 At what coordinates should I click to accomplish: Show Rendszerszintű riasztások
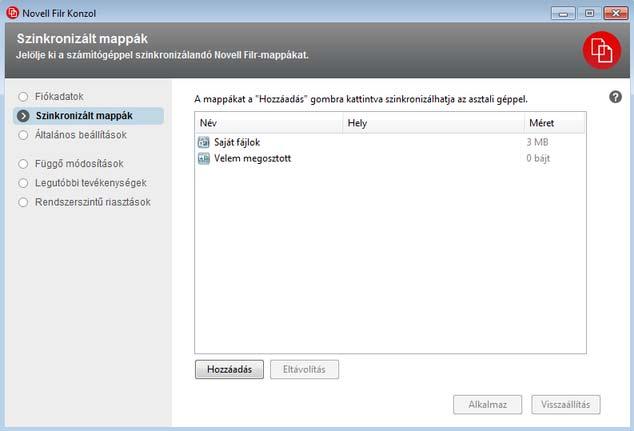(93, 202)
